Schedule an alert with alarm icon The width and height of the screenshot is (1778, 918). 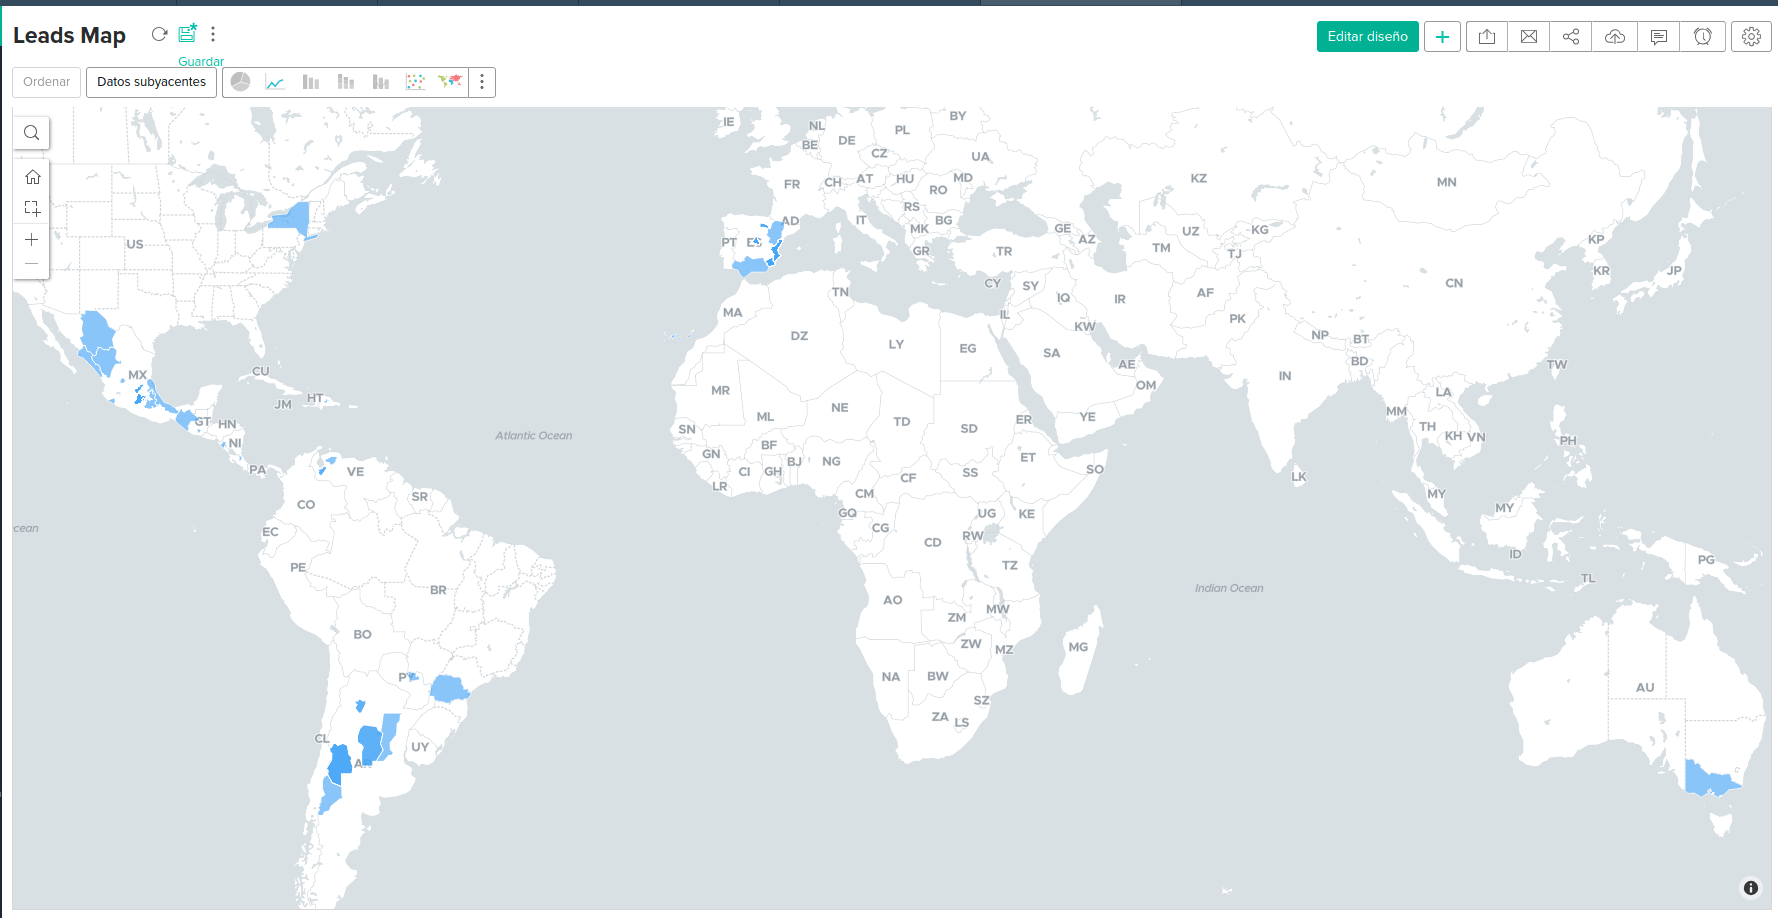click(1702, 36)
